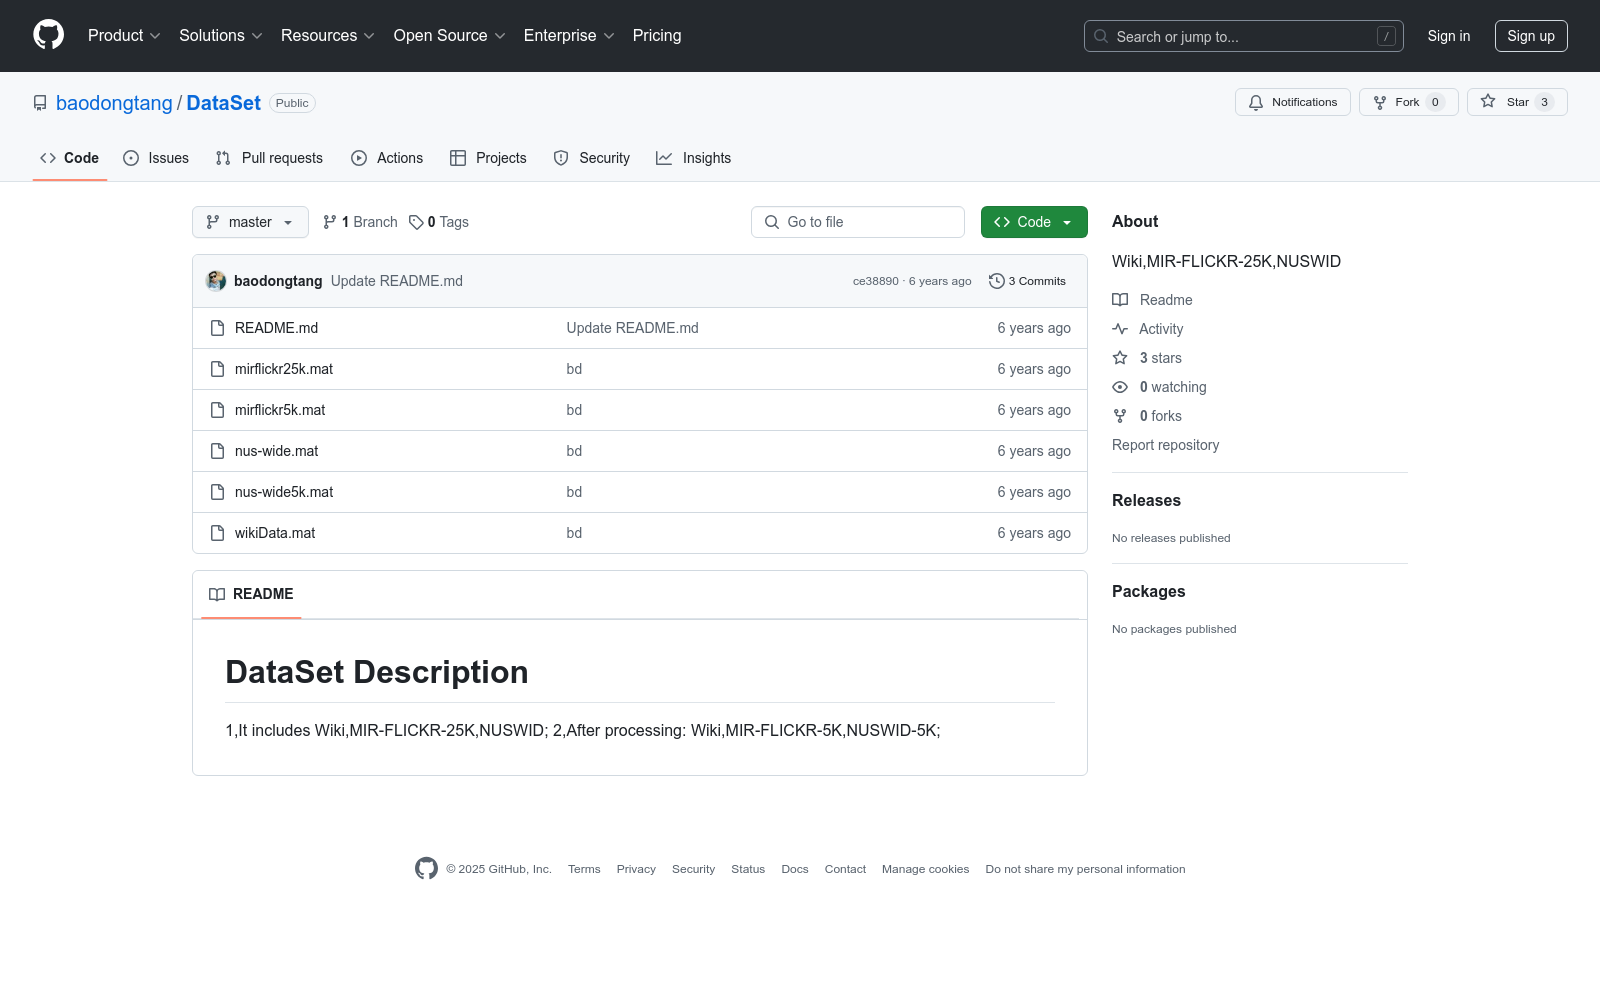Viewport: 1600px width, 1000px height.
Task: Go to the Pull requests tab
Action: click(x=269, y=158)
